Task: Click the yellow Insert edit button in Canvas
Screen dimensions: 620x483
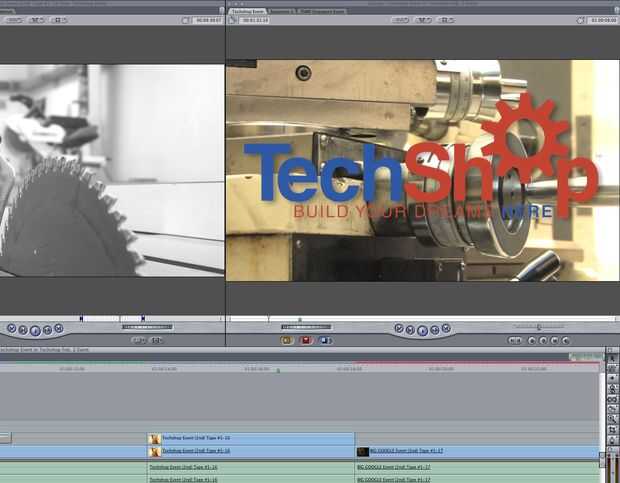Action: tap(287, 340)
